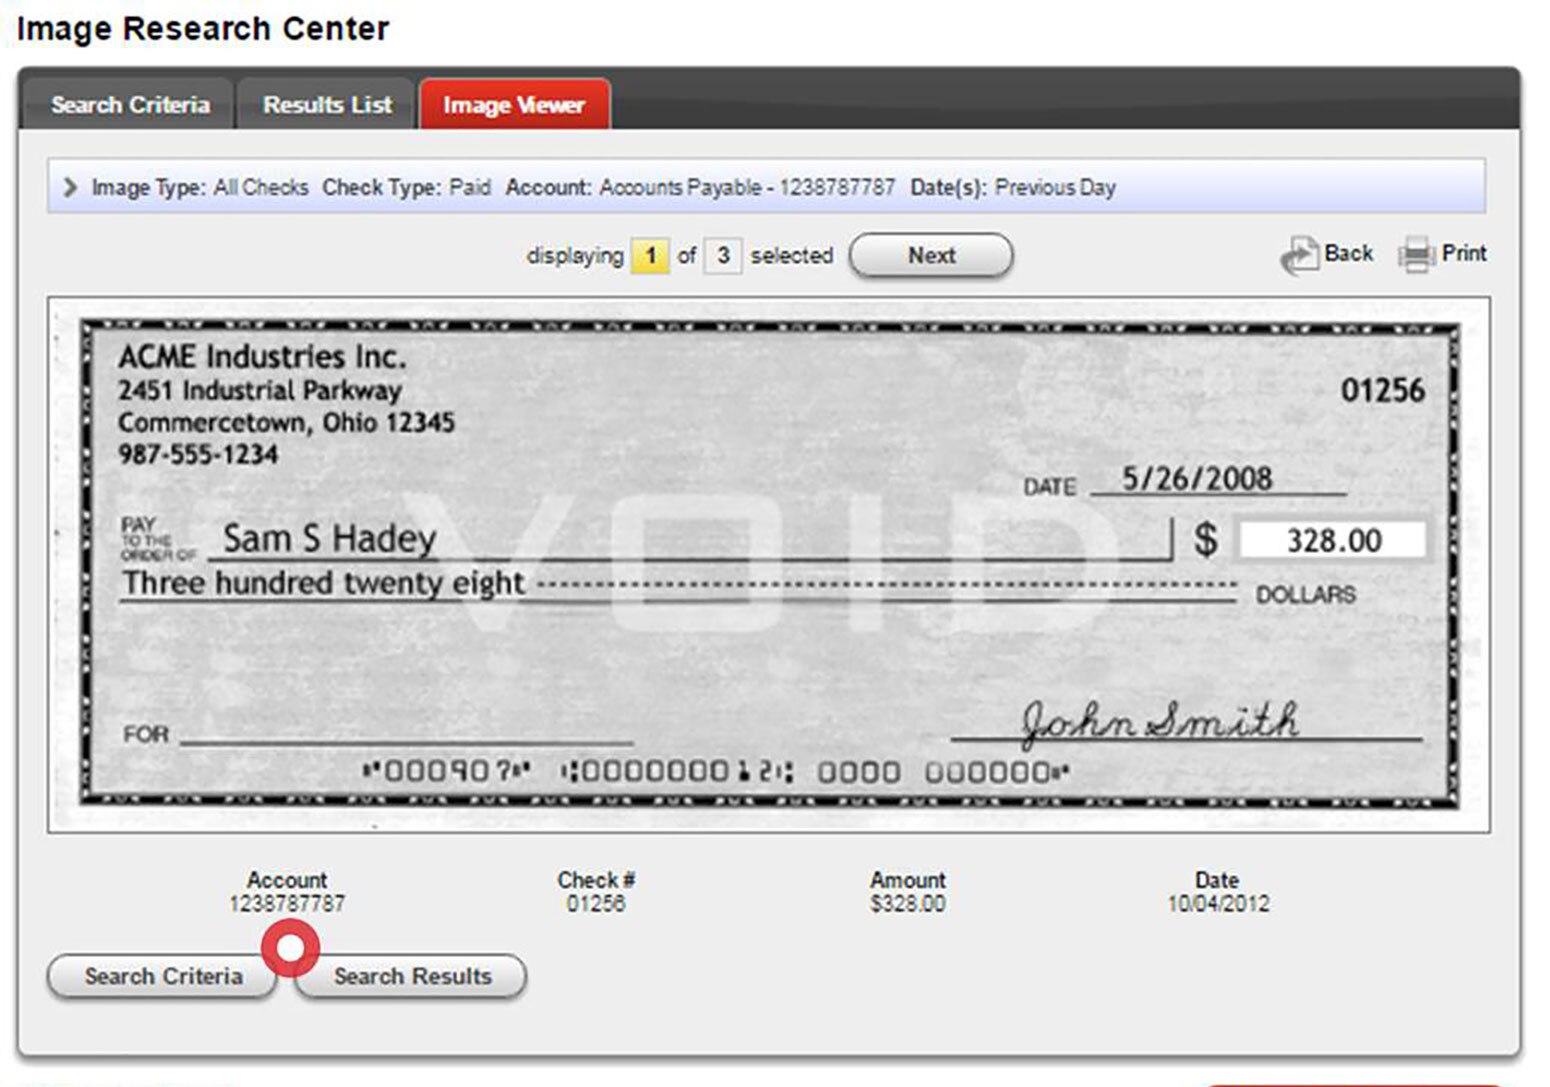The image size is (1550, 1087).
Task: Click the account number below the check
Action: point(287,904)
